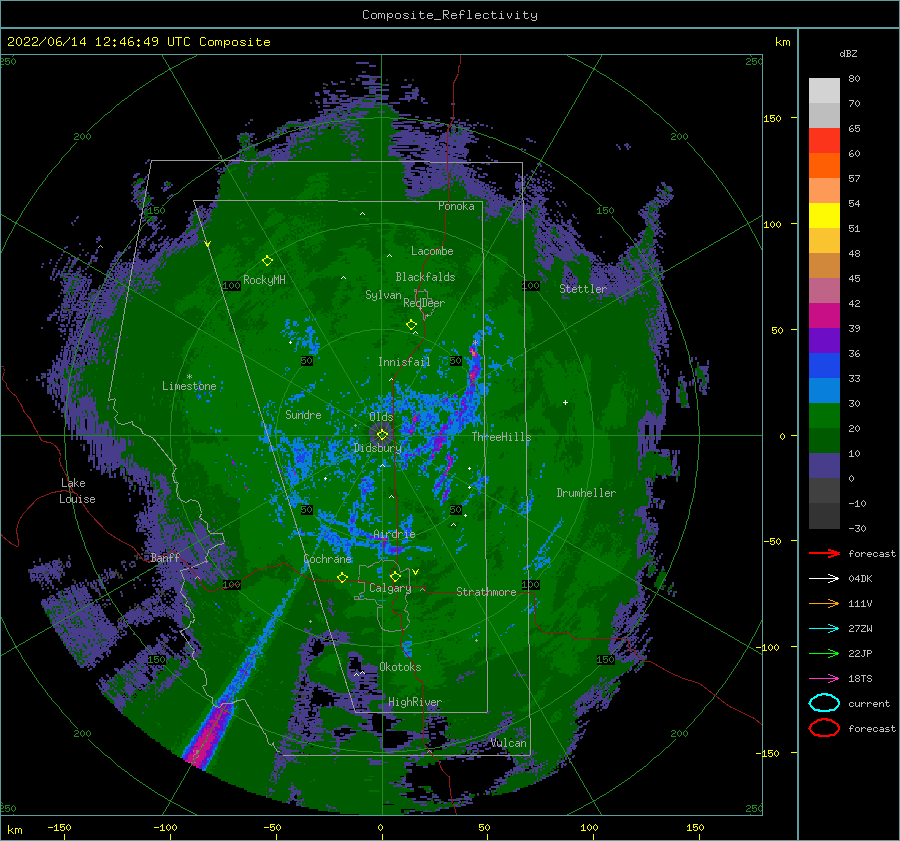
Task: Select the yellow 54-51 dBZ color swatch
Action: tap(824, 216)
